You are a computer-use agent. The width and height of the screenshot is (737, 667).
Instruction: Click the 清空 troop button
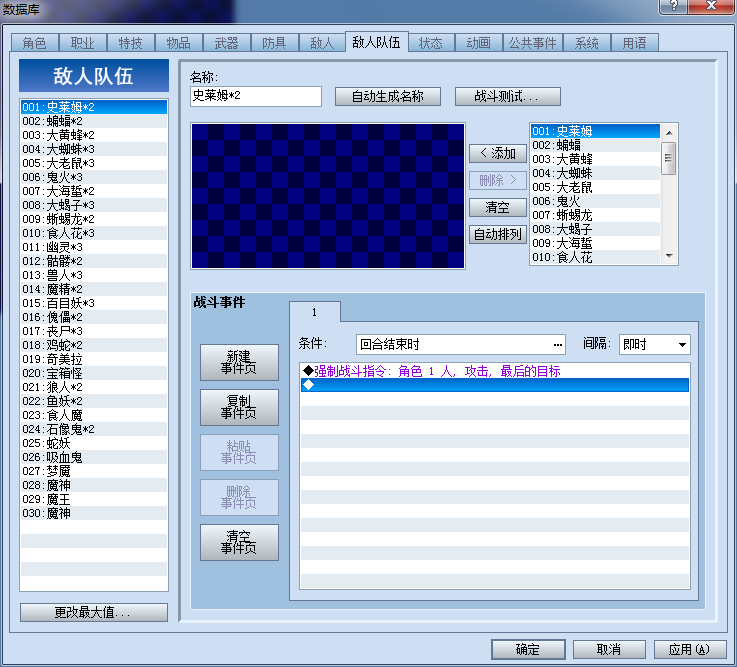(498, 207)
